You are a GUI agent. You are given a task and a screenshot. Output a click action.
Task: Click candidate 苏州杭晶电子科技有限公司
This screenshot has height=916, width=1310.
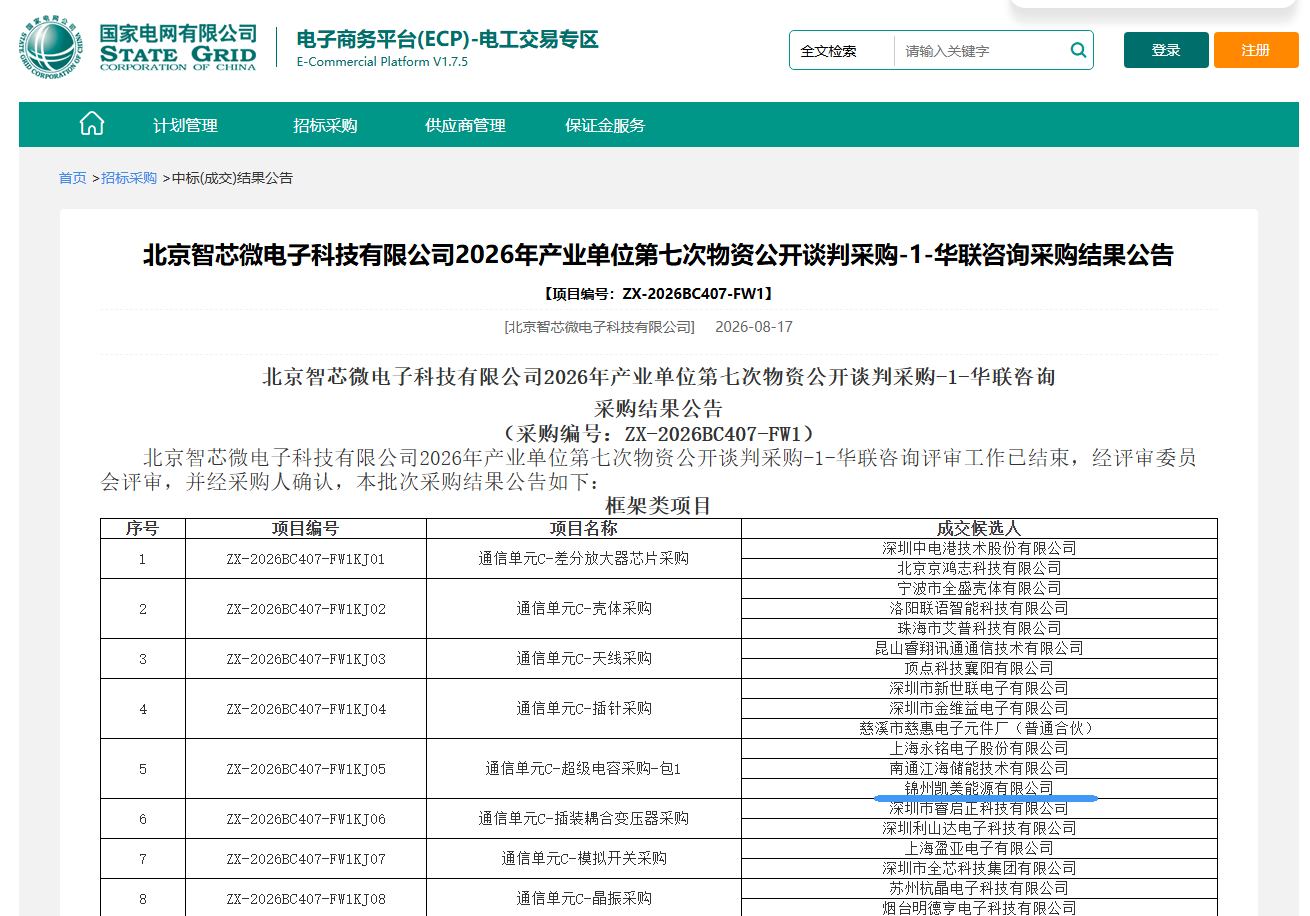click(x=979, y=888)
